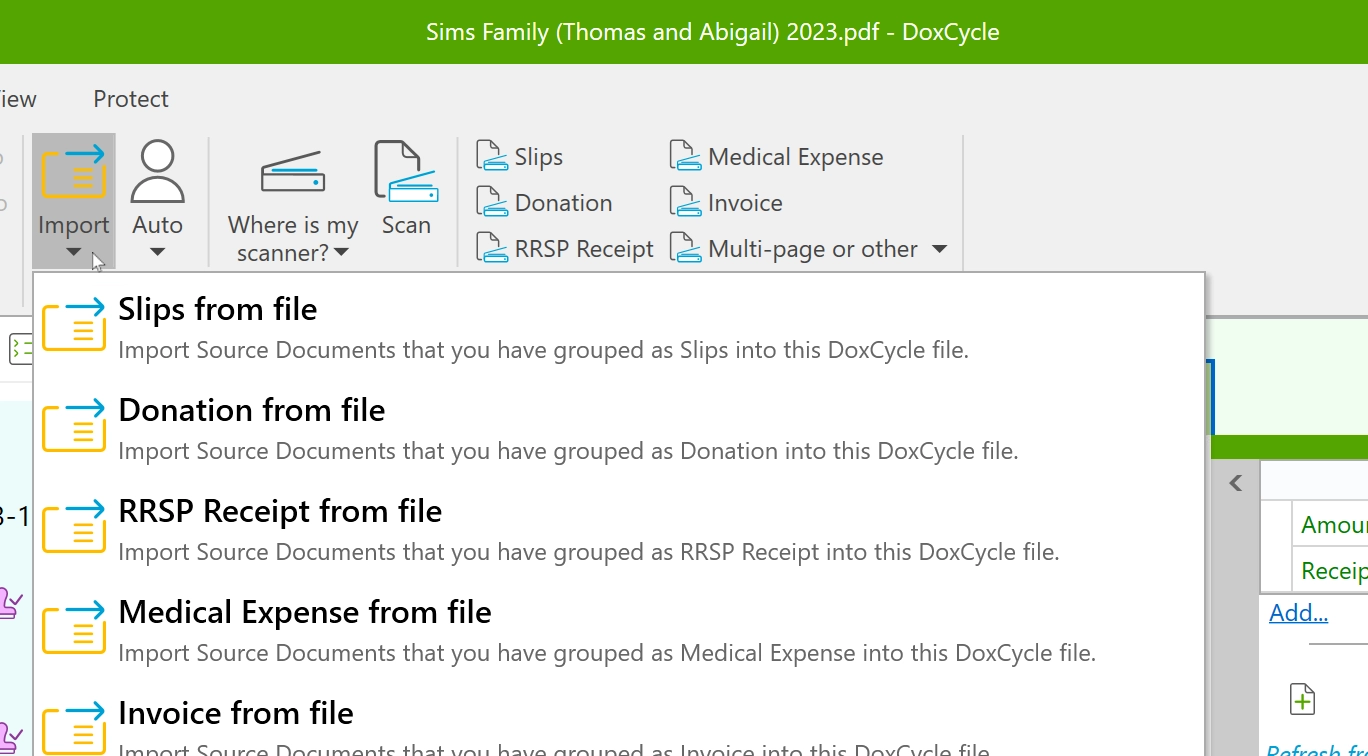Click the Donation from file import icon

click(74, 424)
